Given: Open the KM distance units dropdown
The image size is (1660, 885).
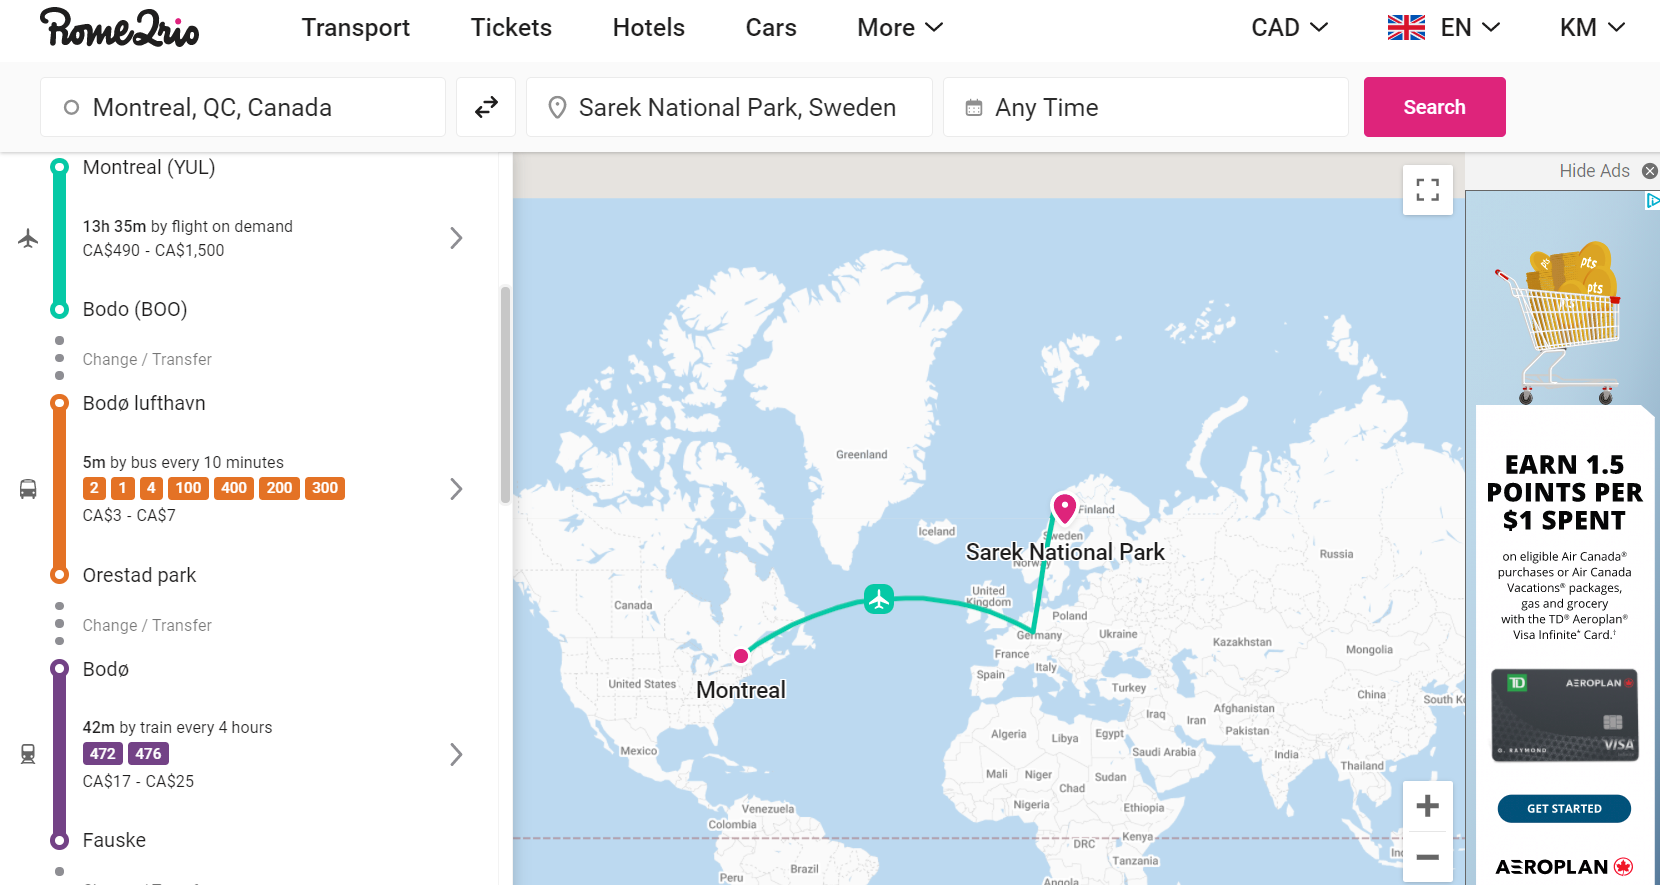Looking at the screenshot, I should [1592, 28].
